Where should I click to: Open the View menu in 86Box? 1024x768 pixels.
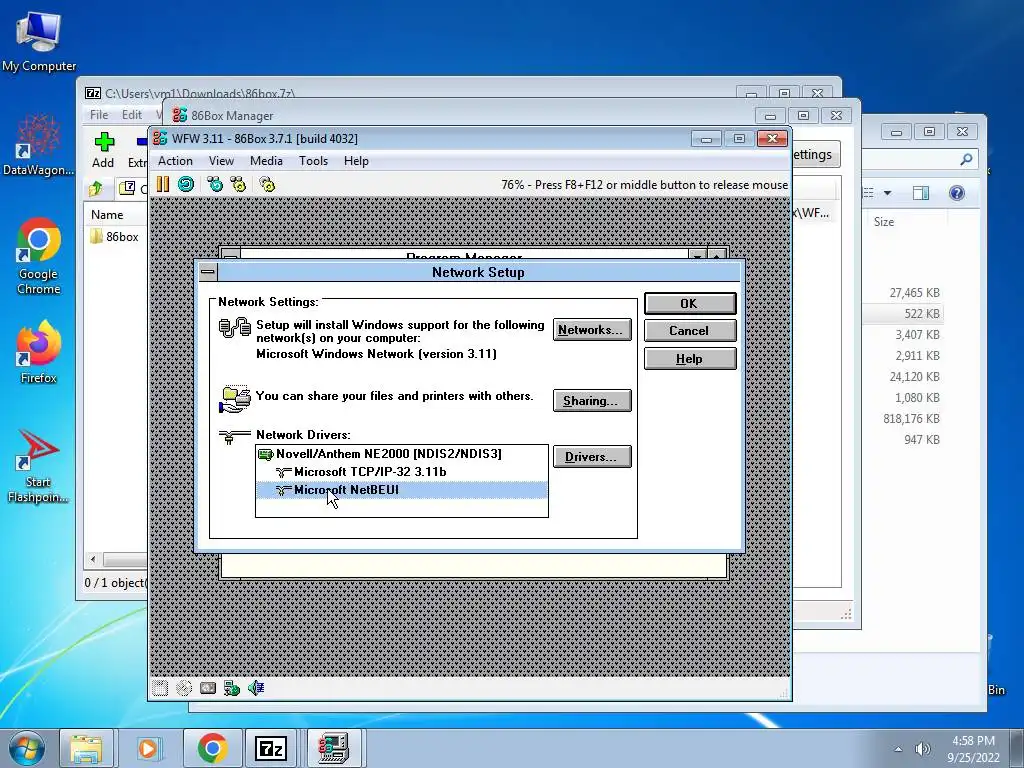tap(221, 161)
